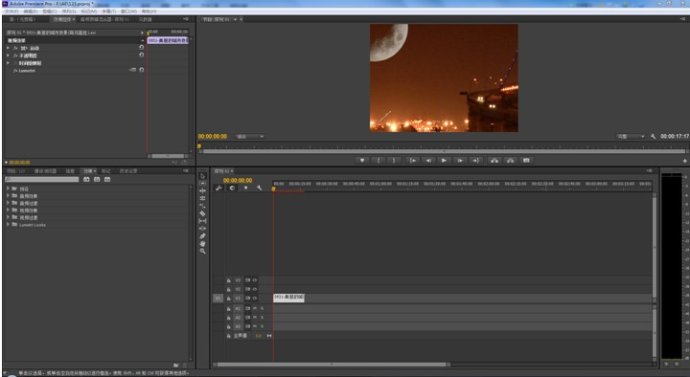The height and width of the screenshot is (377, 690).
Task: Open playback resolution dropdown in Program monitor
Action: point(631,137)
